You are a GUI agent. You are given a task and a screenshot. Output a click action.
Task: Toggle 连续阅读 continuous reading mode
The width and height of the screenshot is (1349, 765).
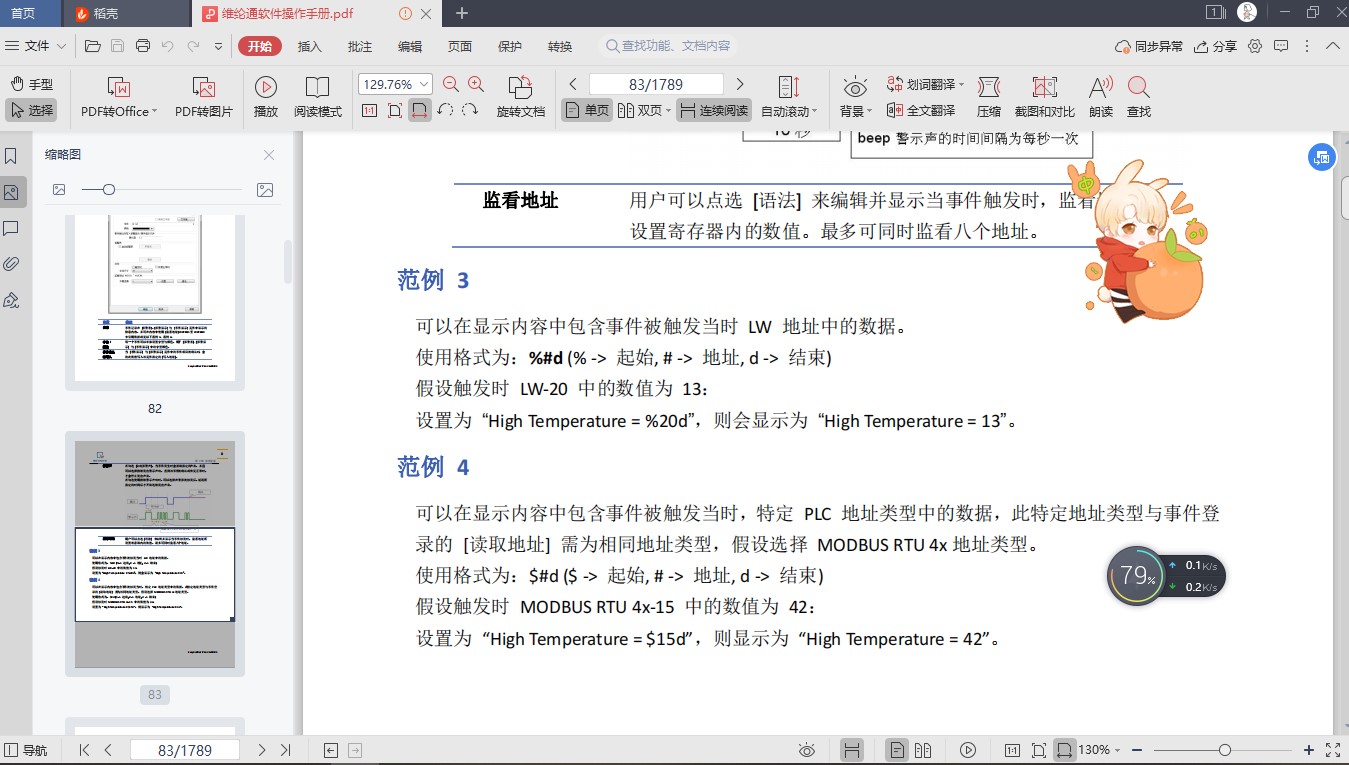tap(713, 110)
